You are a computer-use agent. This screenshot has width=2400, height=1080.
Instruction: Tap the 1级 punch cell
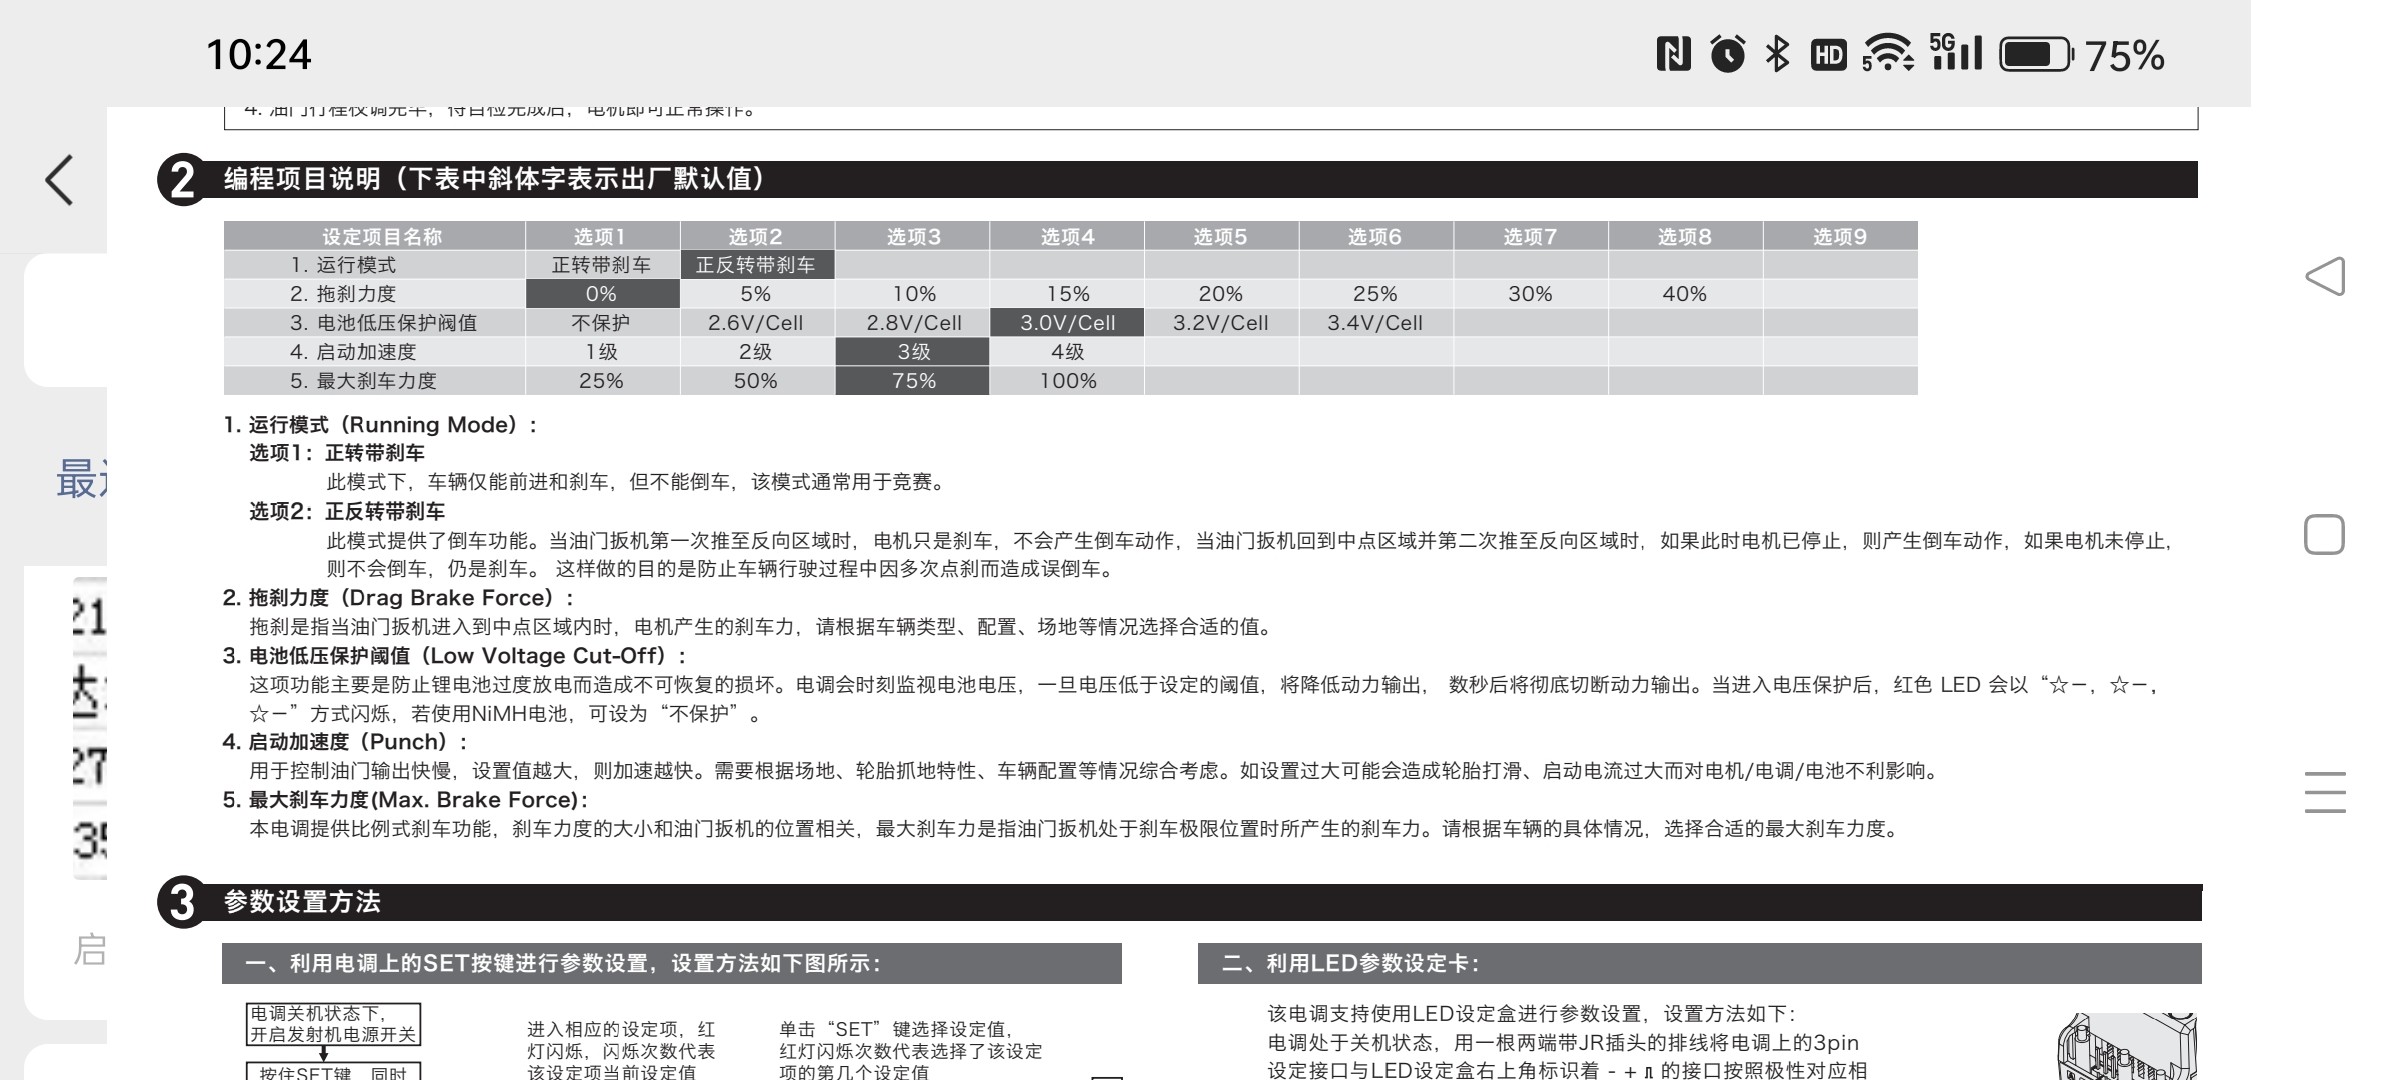pos(603,352)
